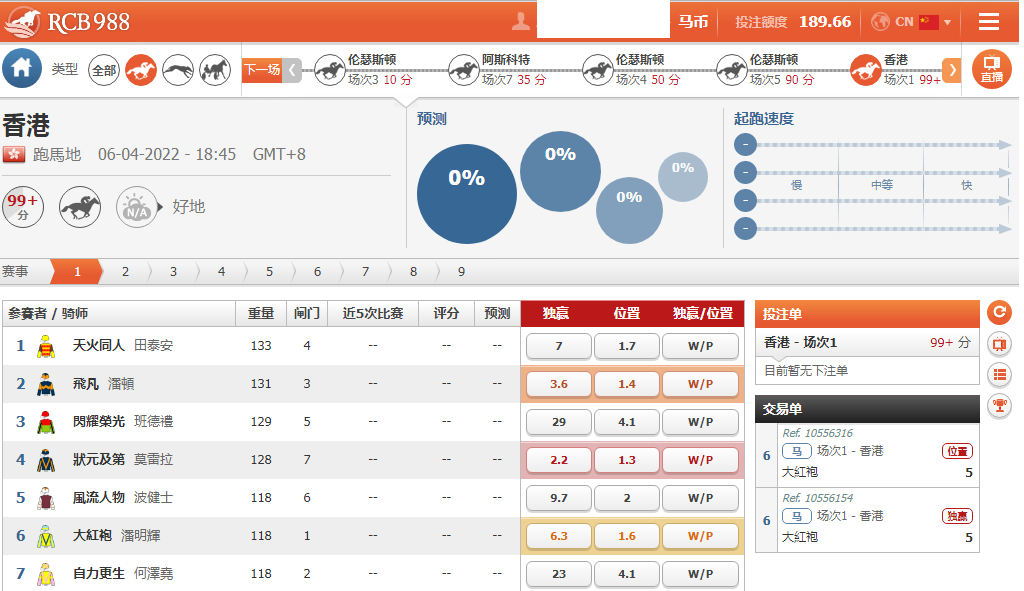Open the hamburger main menu
This screenshot has width=1024, height=591.
point(989,22)
